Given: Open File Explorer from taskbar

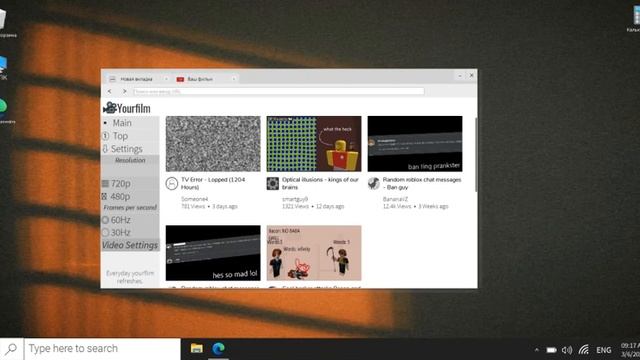Looking at the screenshot, I should point(197,349).
